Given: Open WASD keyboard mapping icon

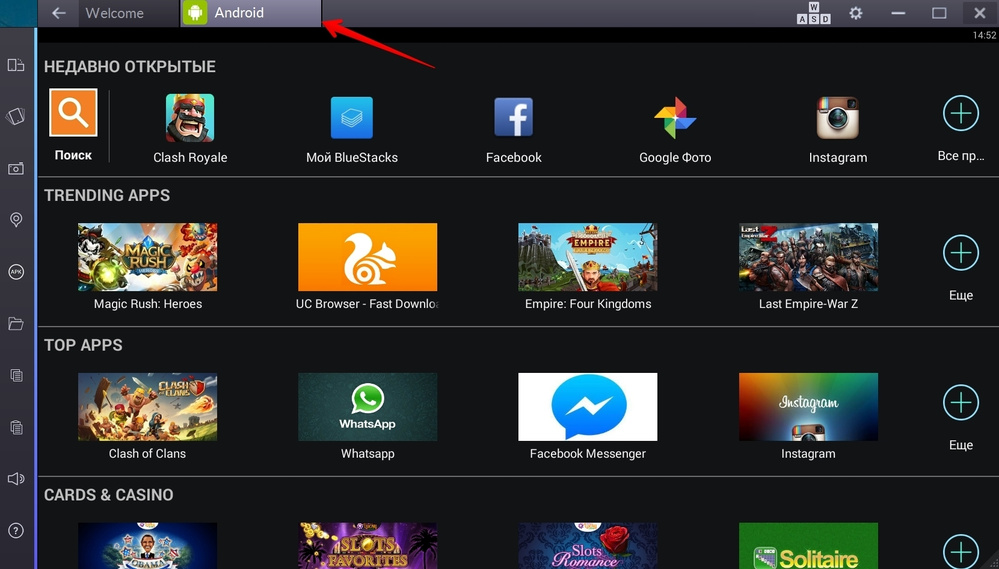Looking at the screenshot, I should [814, 13].
